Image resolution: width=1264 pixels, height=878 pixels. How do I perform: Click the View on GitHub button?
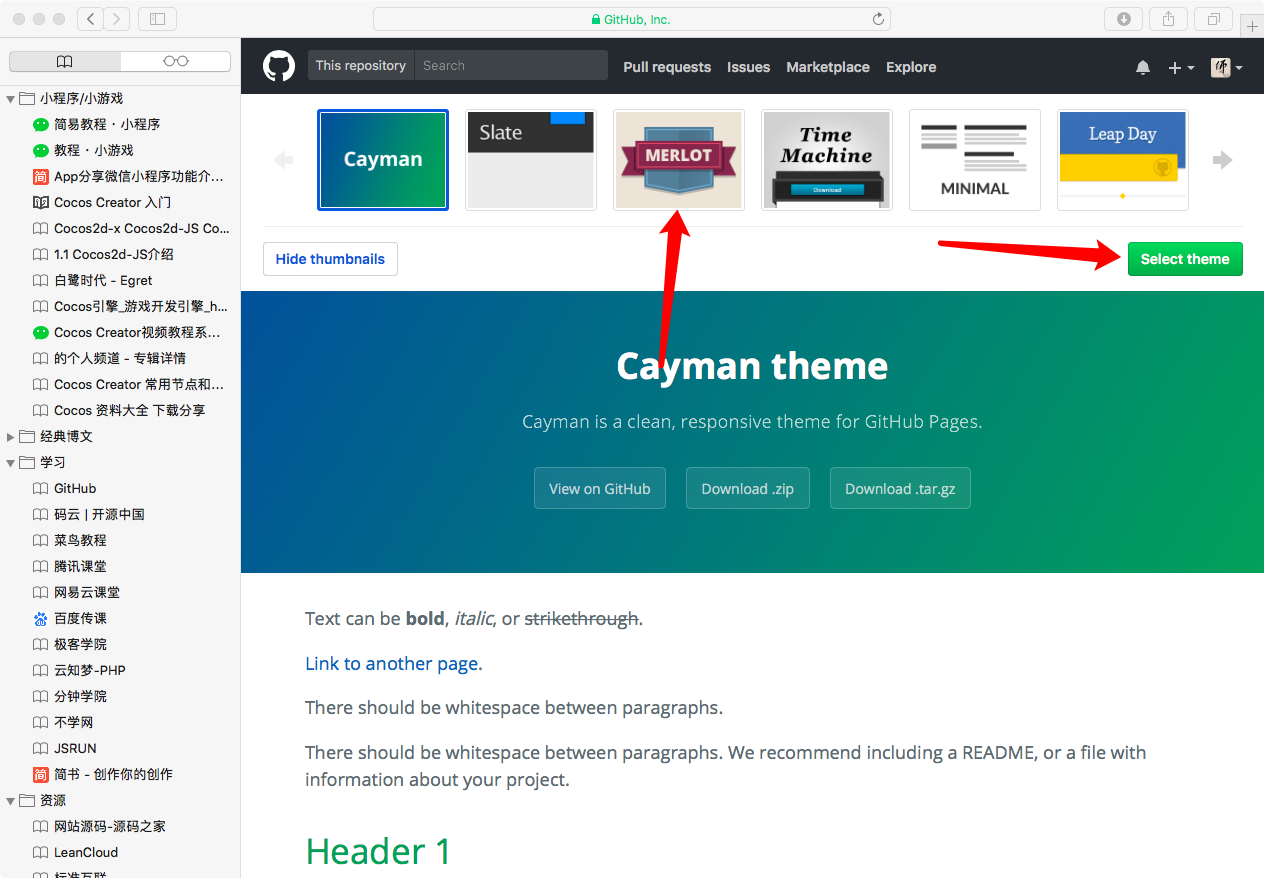(x=599, y=489)
